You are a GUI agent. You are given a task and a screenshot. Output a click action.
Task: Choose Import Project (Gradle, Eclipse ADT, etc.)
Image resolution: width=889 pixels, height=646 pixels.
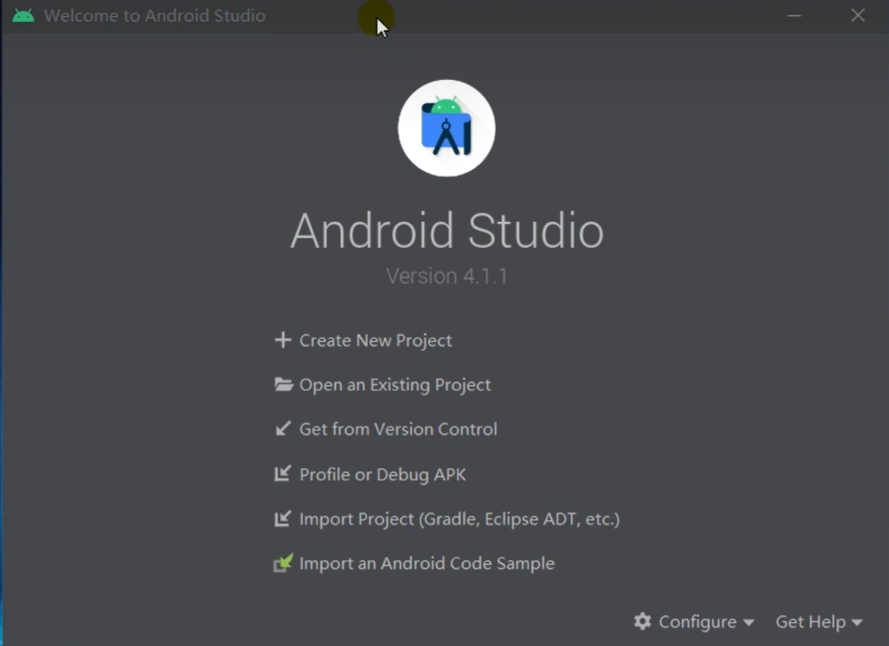pyautogui.click(x=460, y=520)
